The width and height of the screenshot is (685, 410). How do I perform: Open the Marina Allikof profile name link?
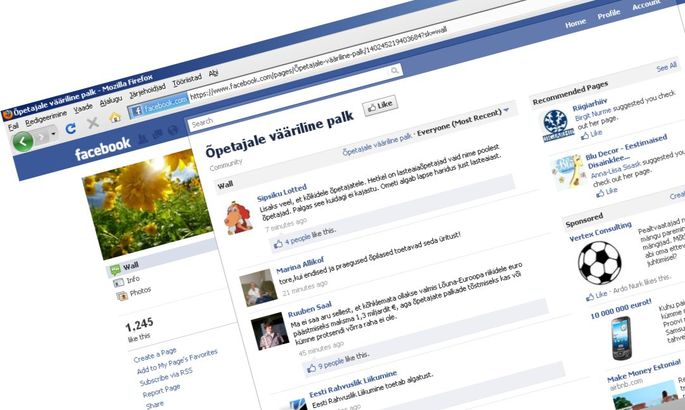pyautogui.click(x=301, y=265)
